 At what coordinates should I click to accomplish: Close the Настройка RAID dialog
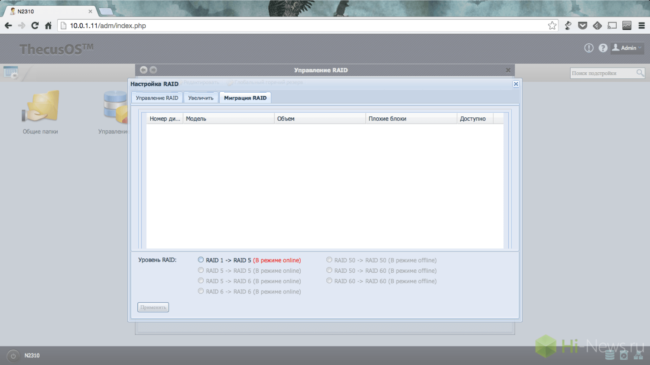pos(516,84)
